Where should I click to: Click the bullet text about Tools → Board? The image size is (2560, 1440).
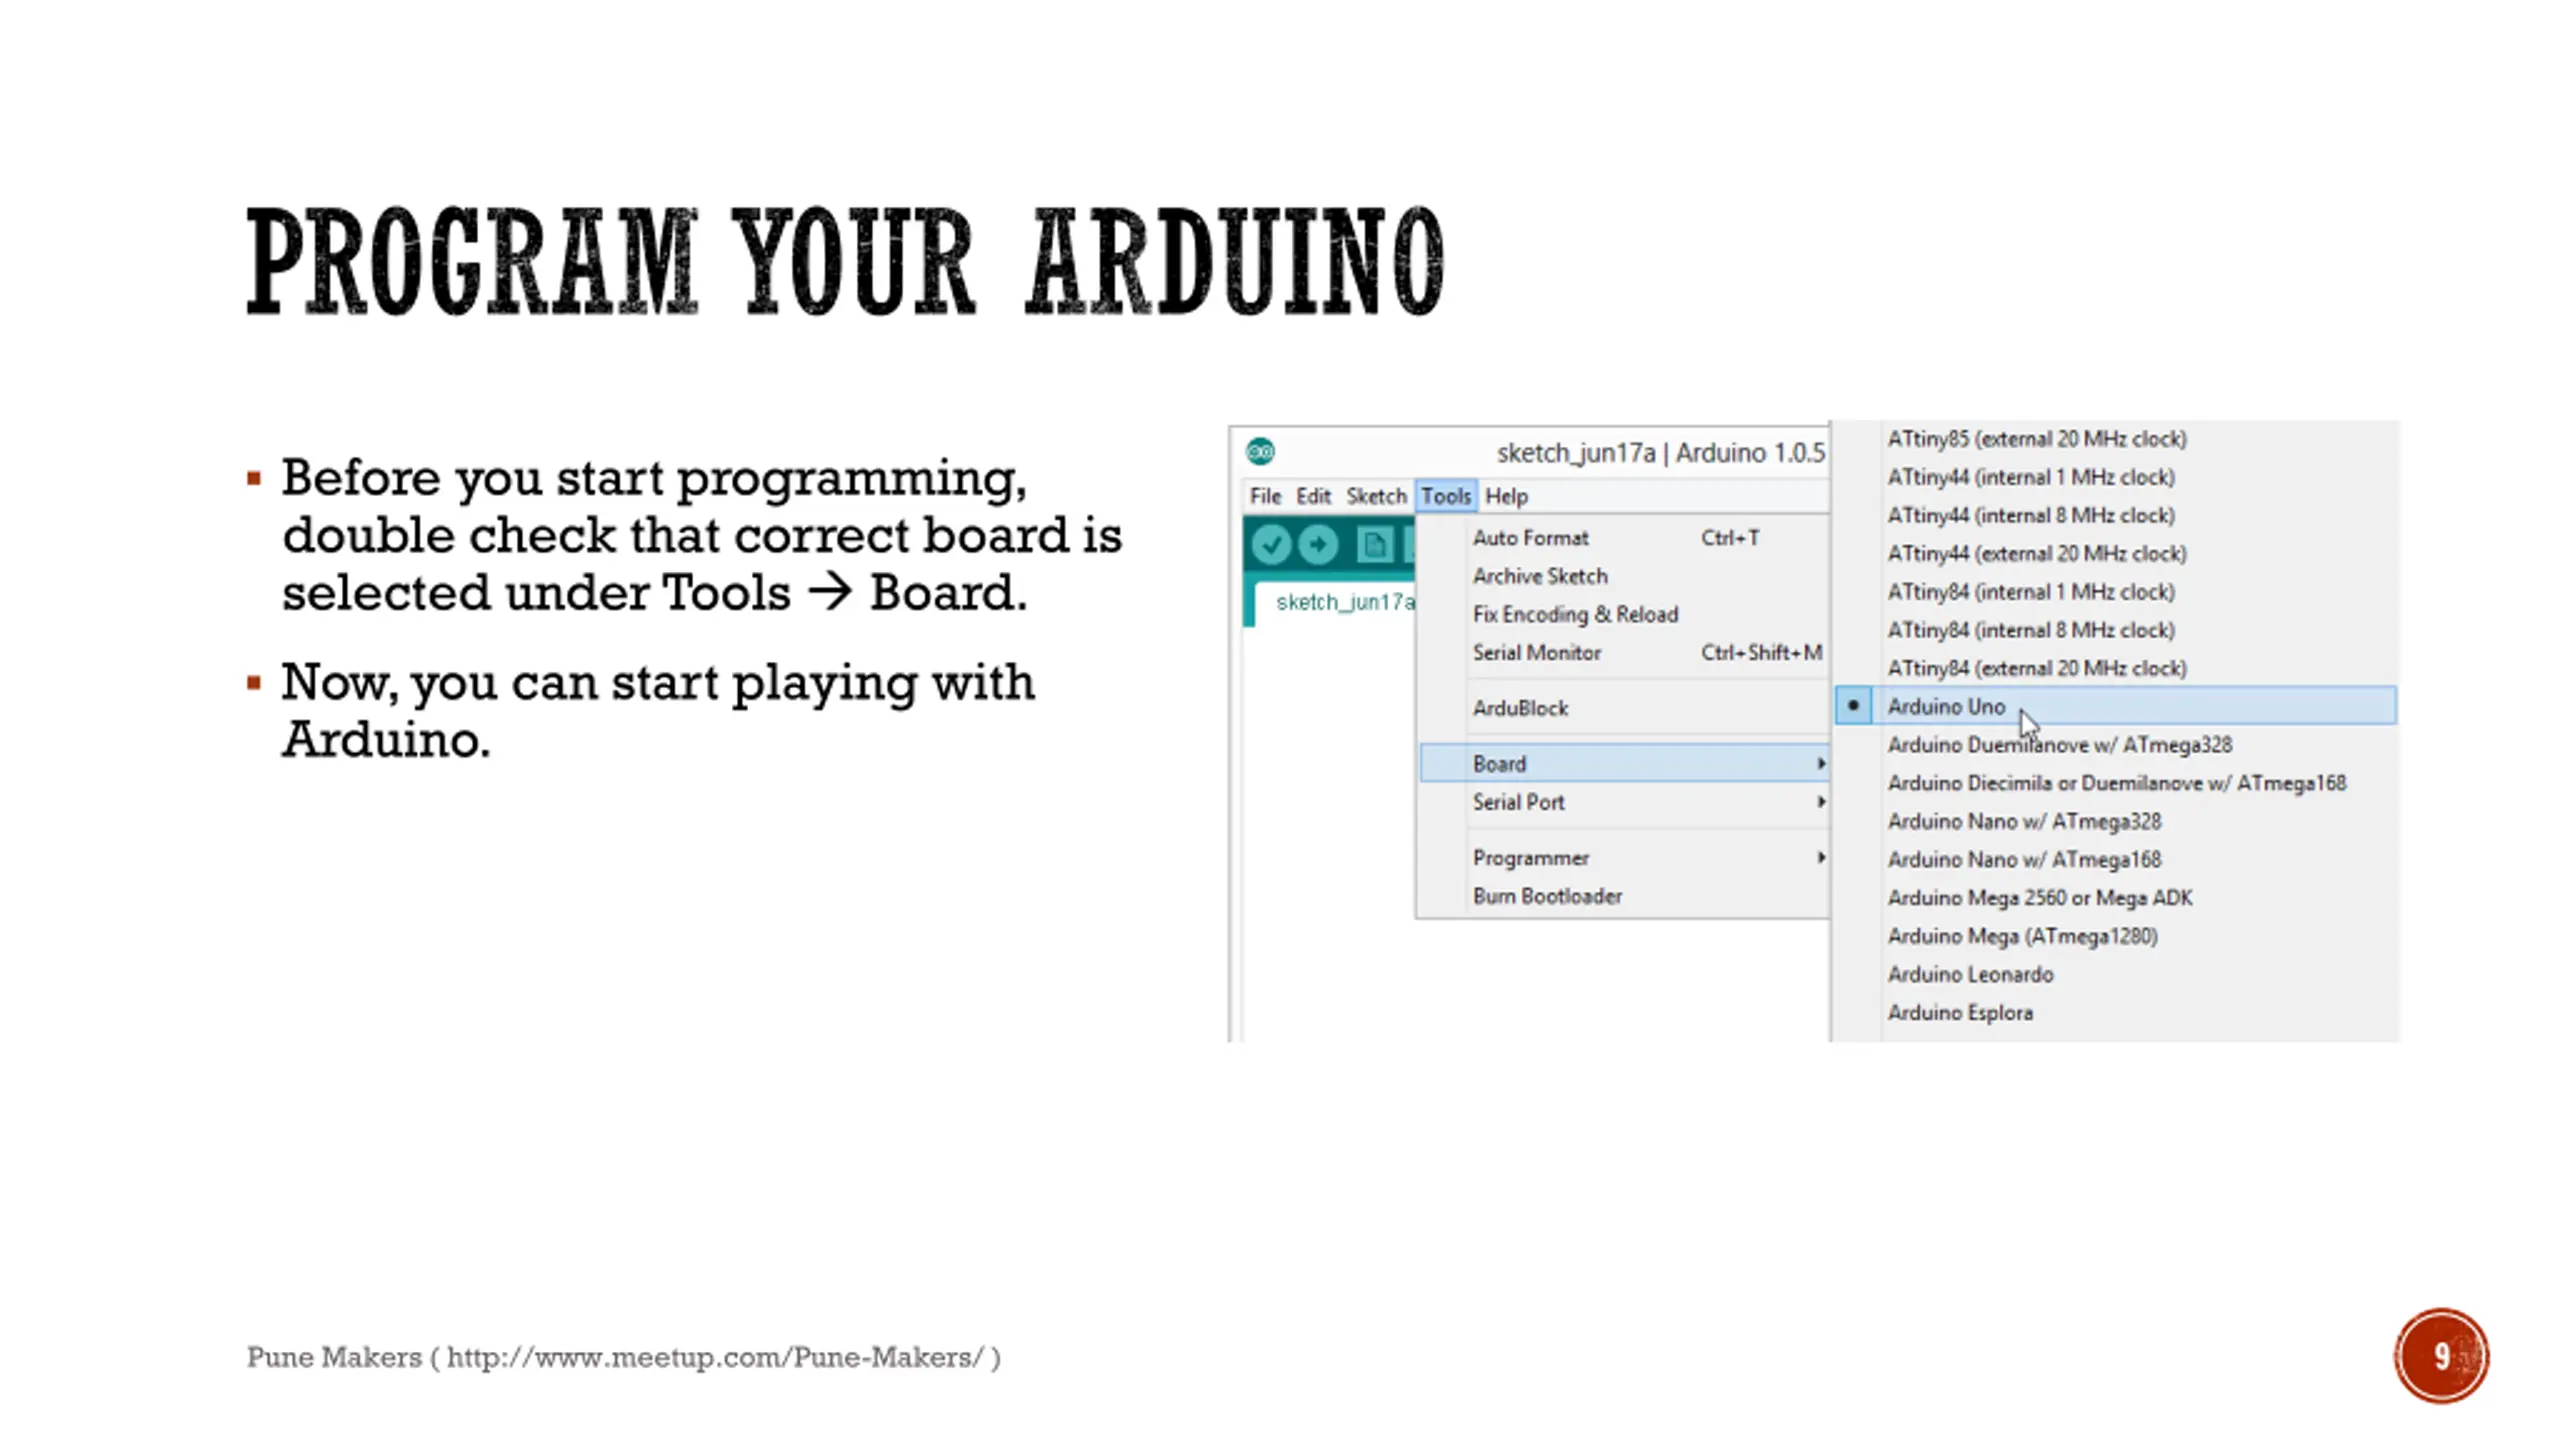[x=702, y=535]
